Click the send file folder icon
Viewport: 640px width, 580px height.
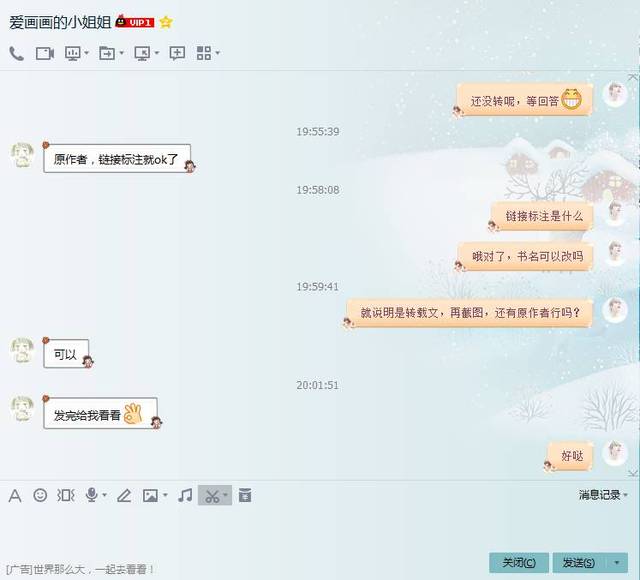107,53
